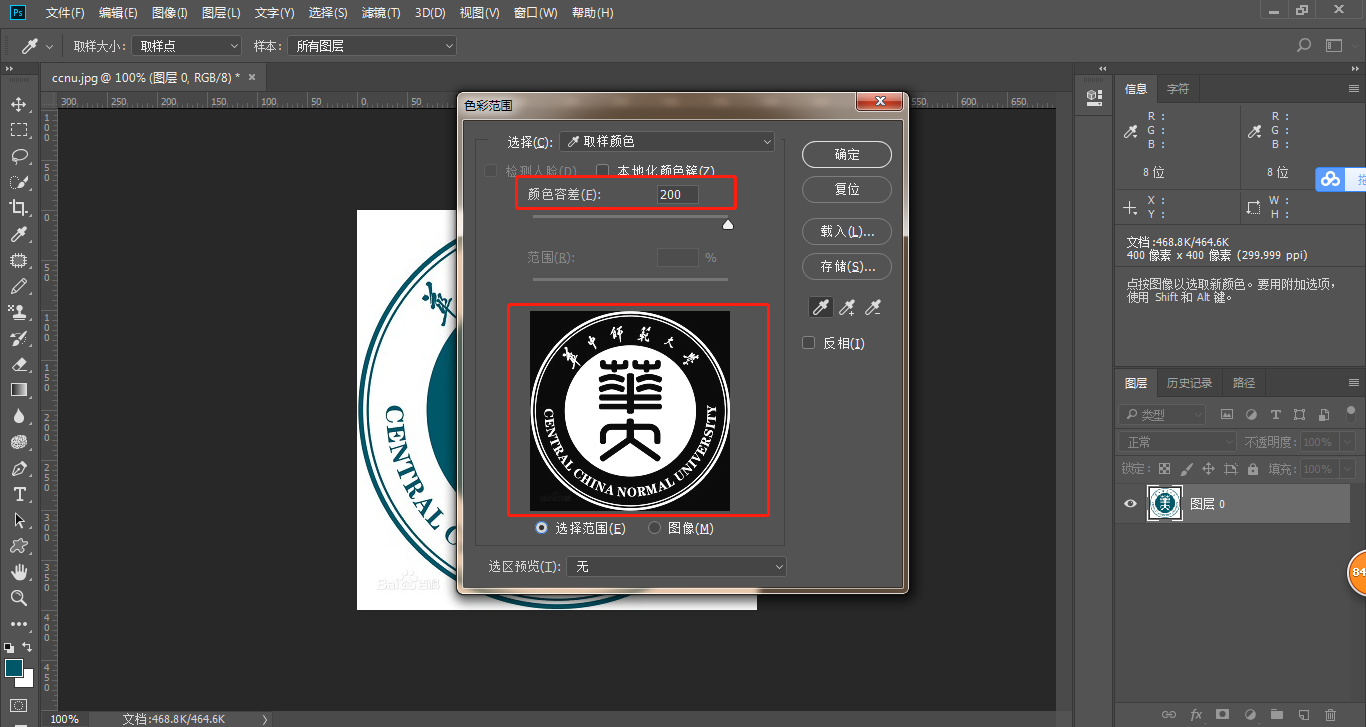Select the Eraser tool
1366x727 pixels.
pos(19,364)
